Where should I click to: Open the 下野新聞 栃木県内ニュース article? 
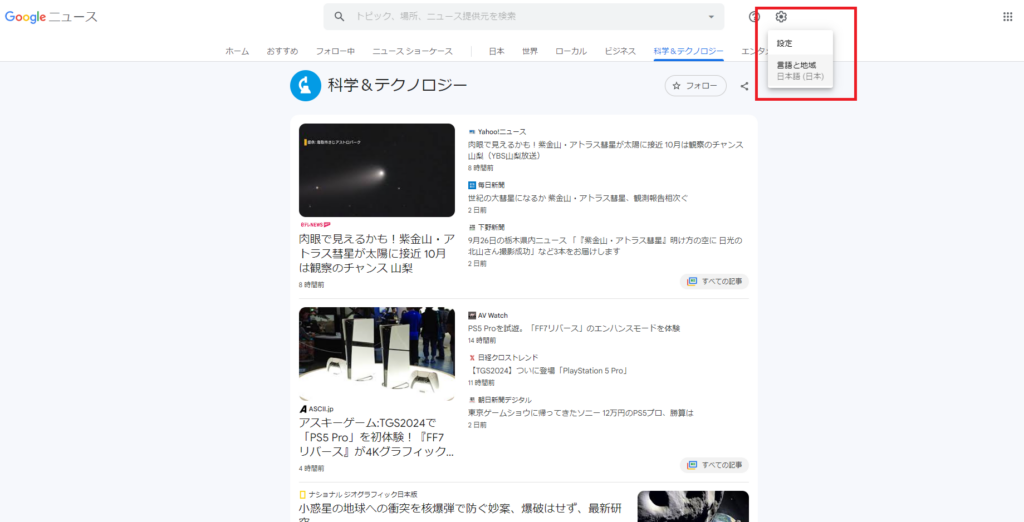click(605, 246)
